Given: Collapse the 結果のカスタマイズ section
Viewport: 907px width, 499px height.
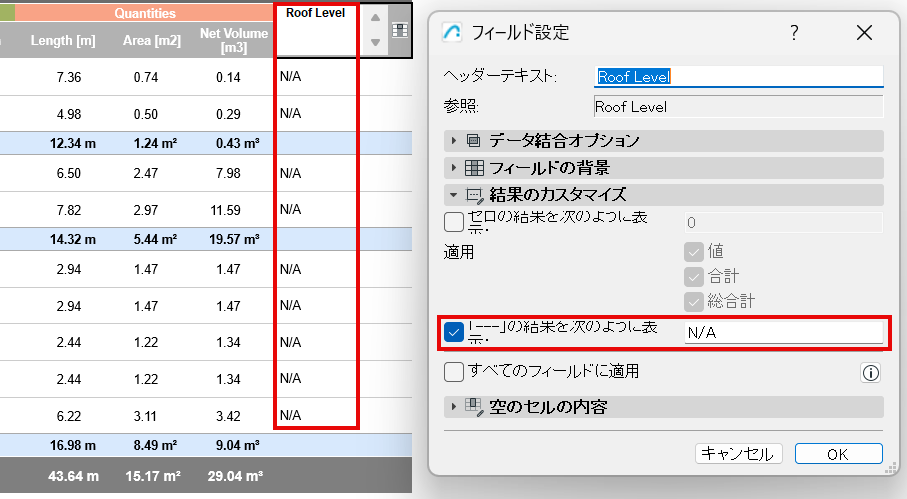Looking at the screenshot, I should pyautogui.click(x=663, y=195).
